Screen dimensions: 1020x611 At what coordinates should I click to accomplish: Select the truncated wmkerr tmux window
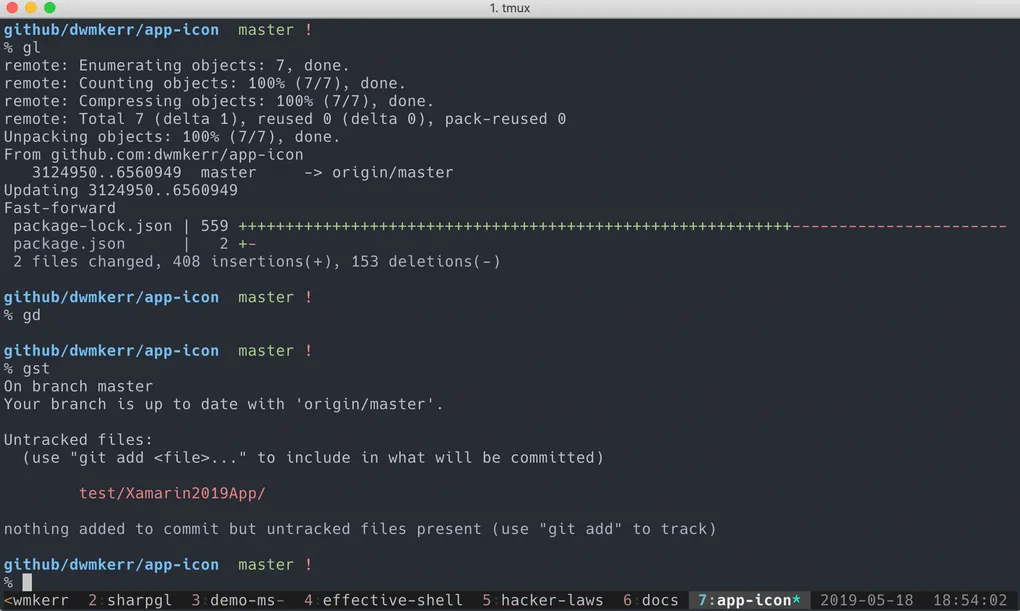pyautogui.click(x=36, y=601)
